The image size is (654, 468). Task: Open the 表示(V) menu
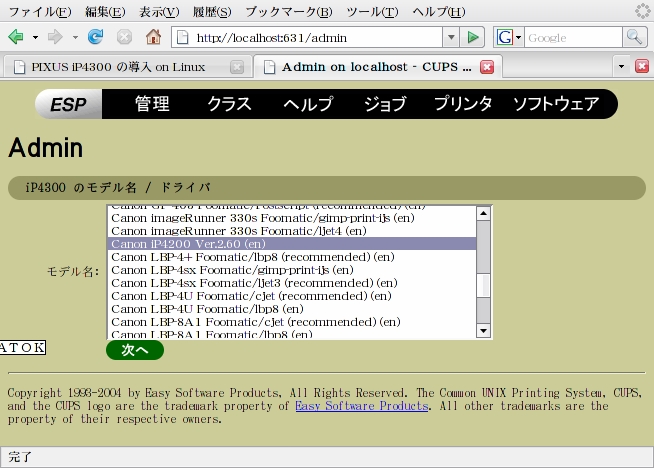(x=159, y=12)
